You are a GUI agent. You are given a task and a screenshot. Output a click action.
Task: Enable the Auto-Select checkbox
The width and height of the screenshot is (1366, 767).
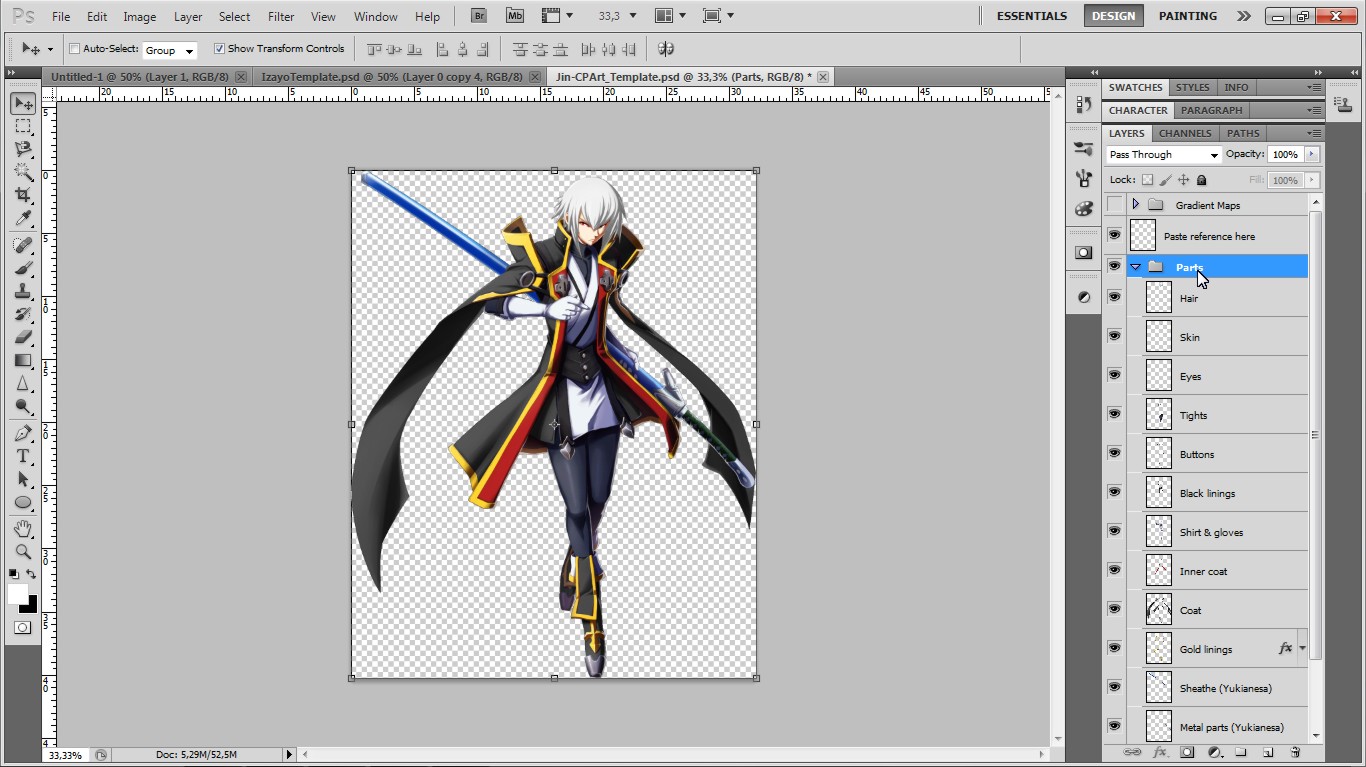(x=75, y=49)
